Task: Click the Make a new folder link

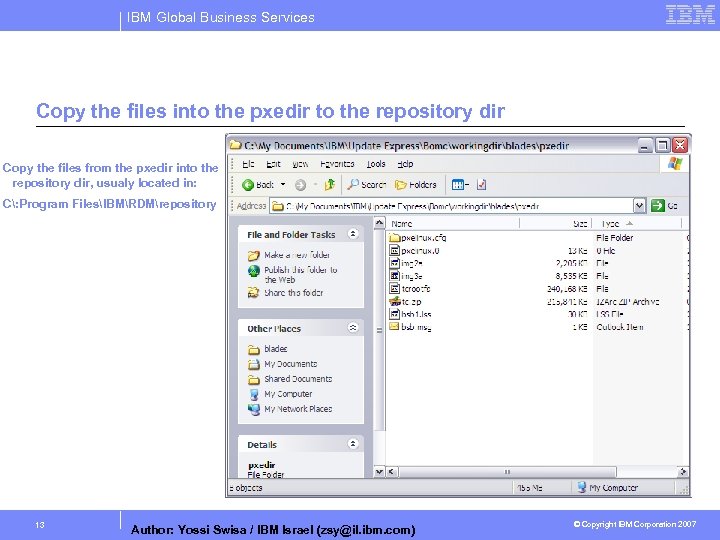Action: point(297,255)
